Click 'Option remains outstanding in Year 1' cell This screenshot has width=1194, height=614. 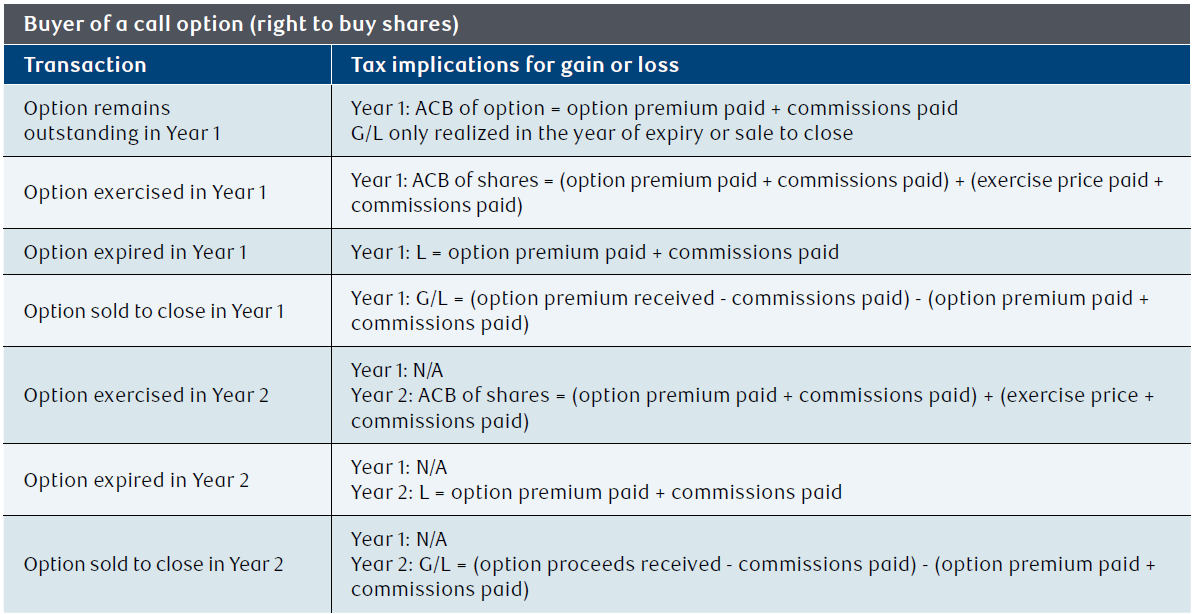click(168, 120)
